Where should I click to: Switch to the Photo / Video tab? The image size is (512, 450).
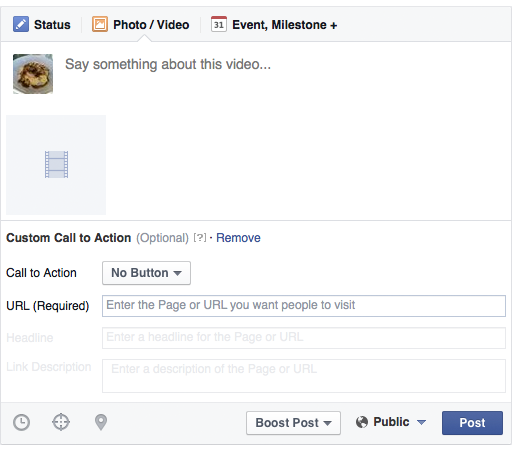(141, 25)
